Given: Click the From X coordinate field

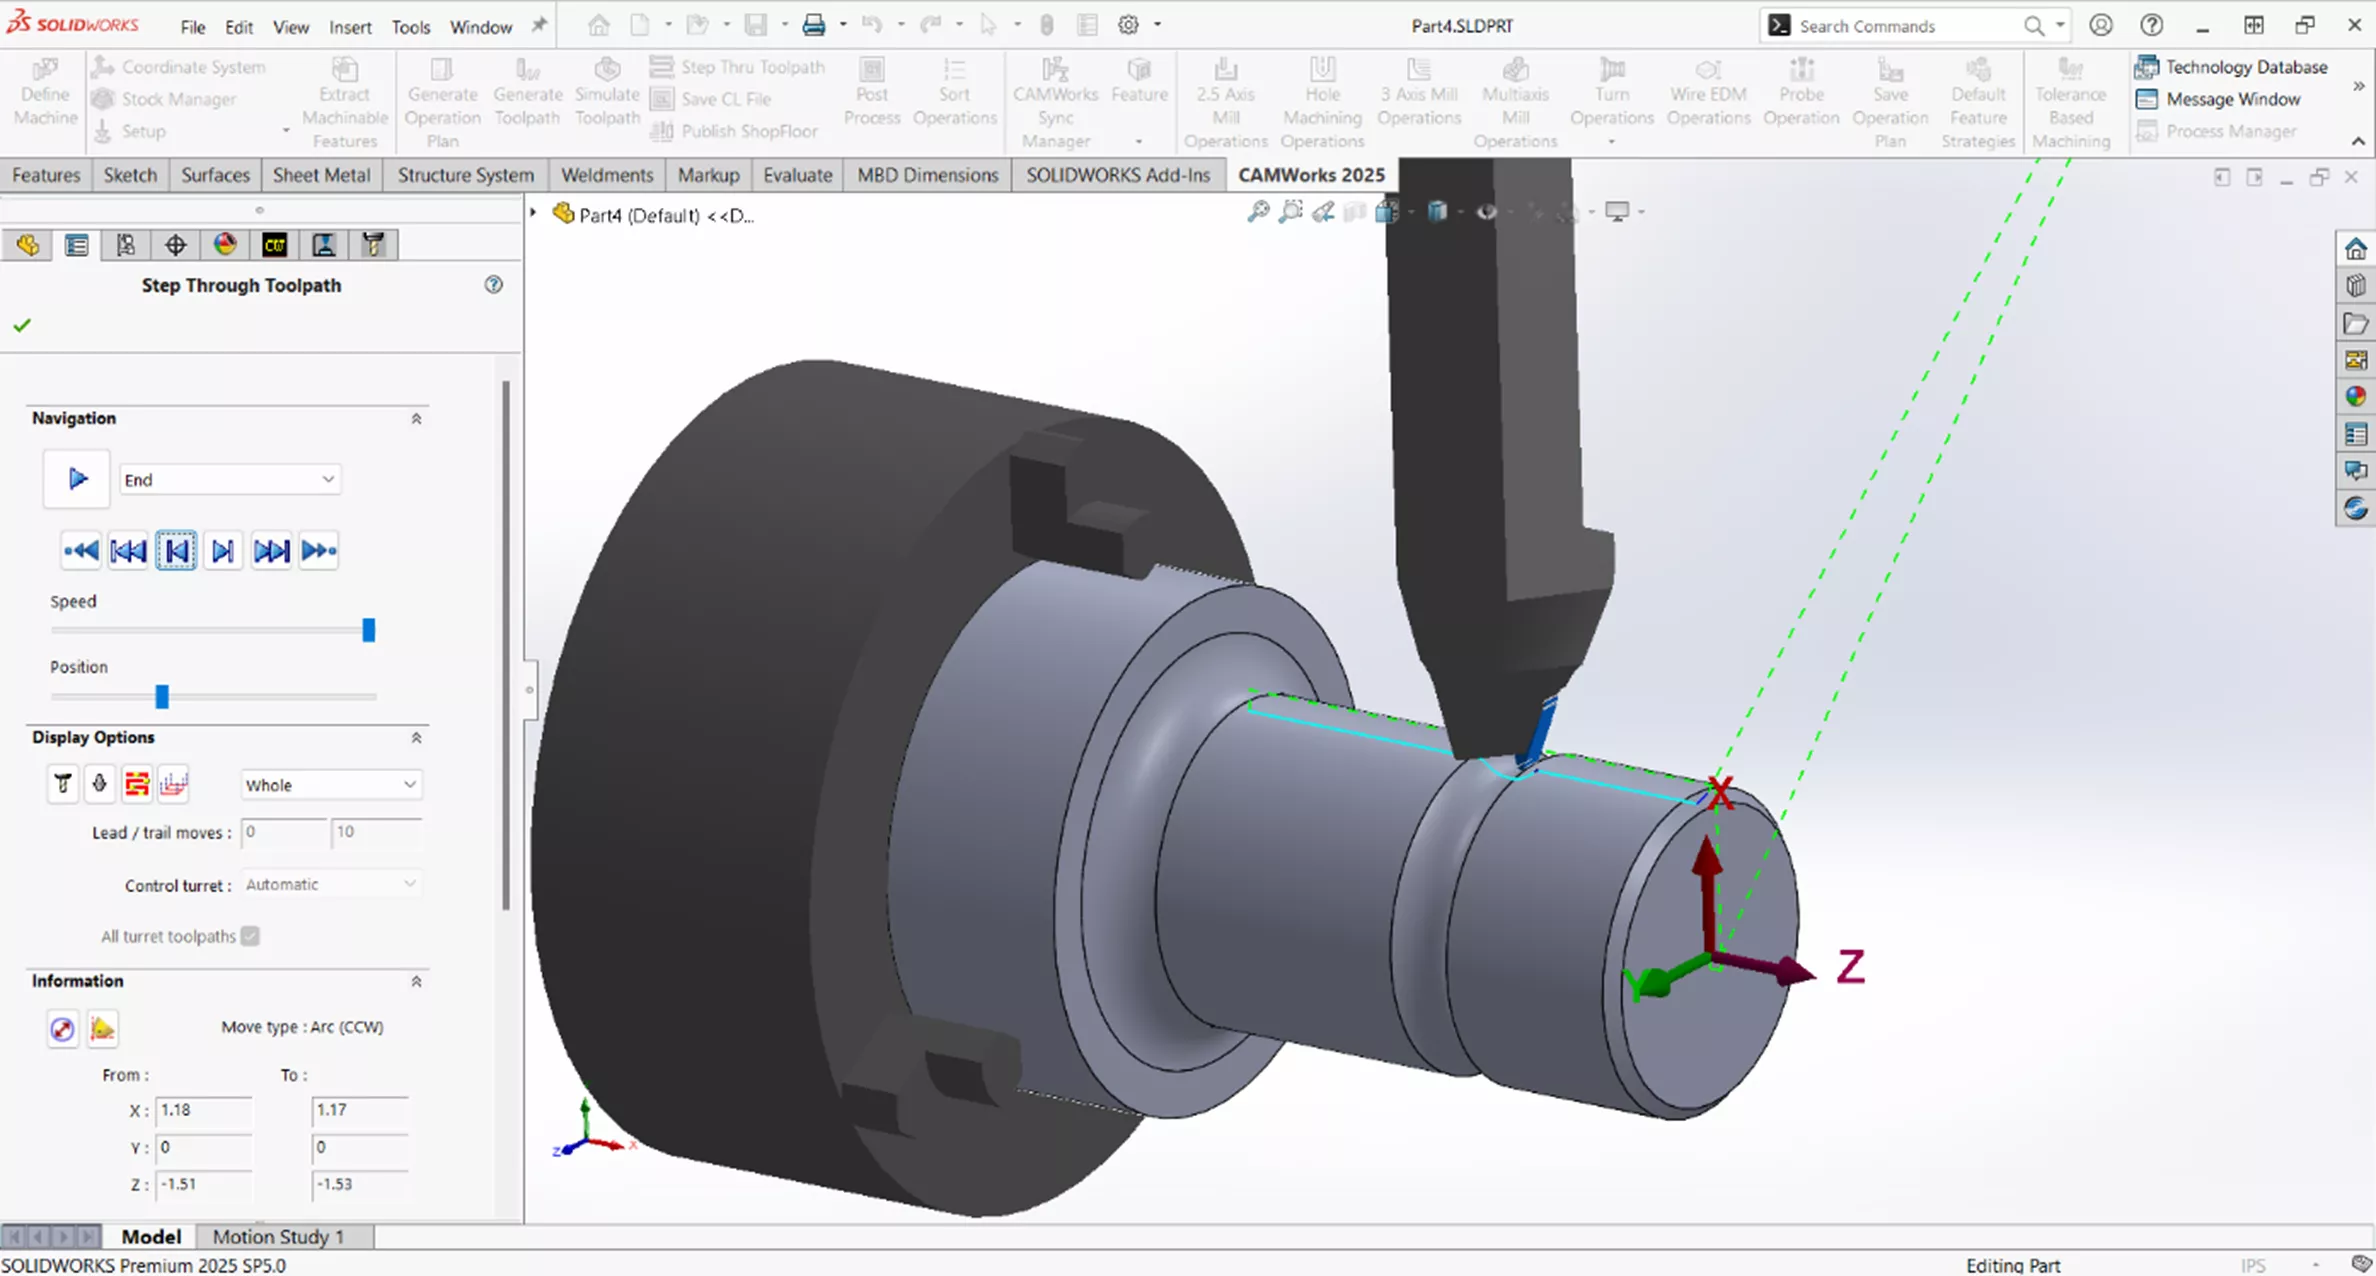Looking at the screenshot, I should [x=203, y=1110].
